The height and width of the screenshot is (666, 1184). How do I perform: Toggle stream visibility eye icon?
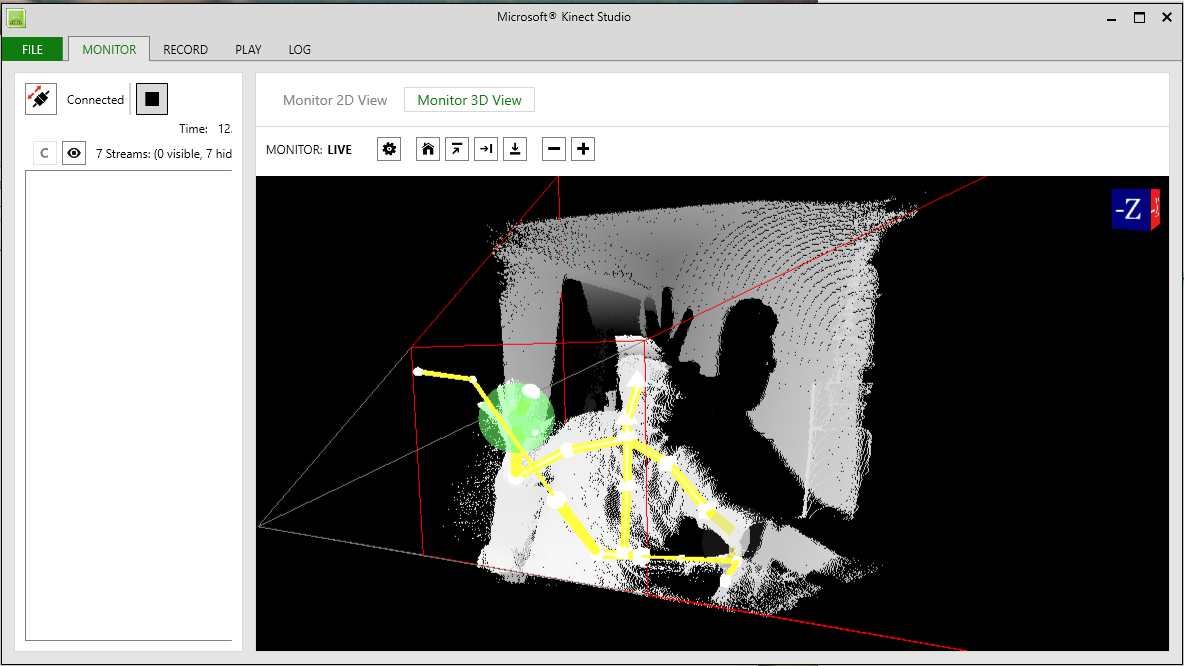[74, 153]
